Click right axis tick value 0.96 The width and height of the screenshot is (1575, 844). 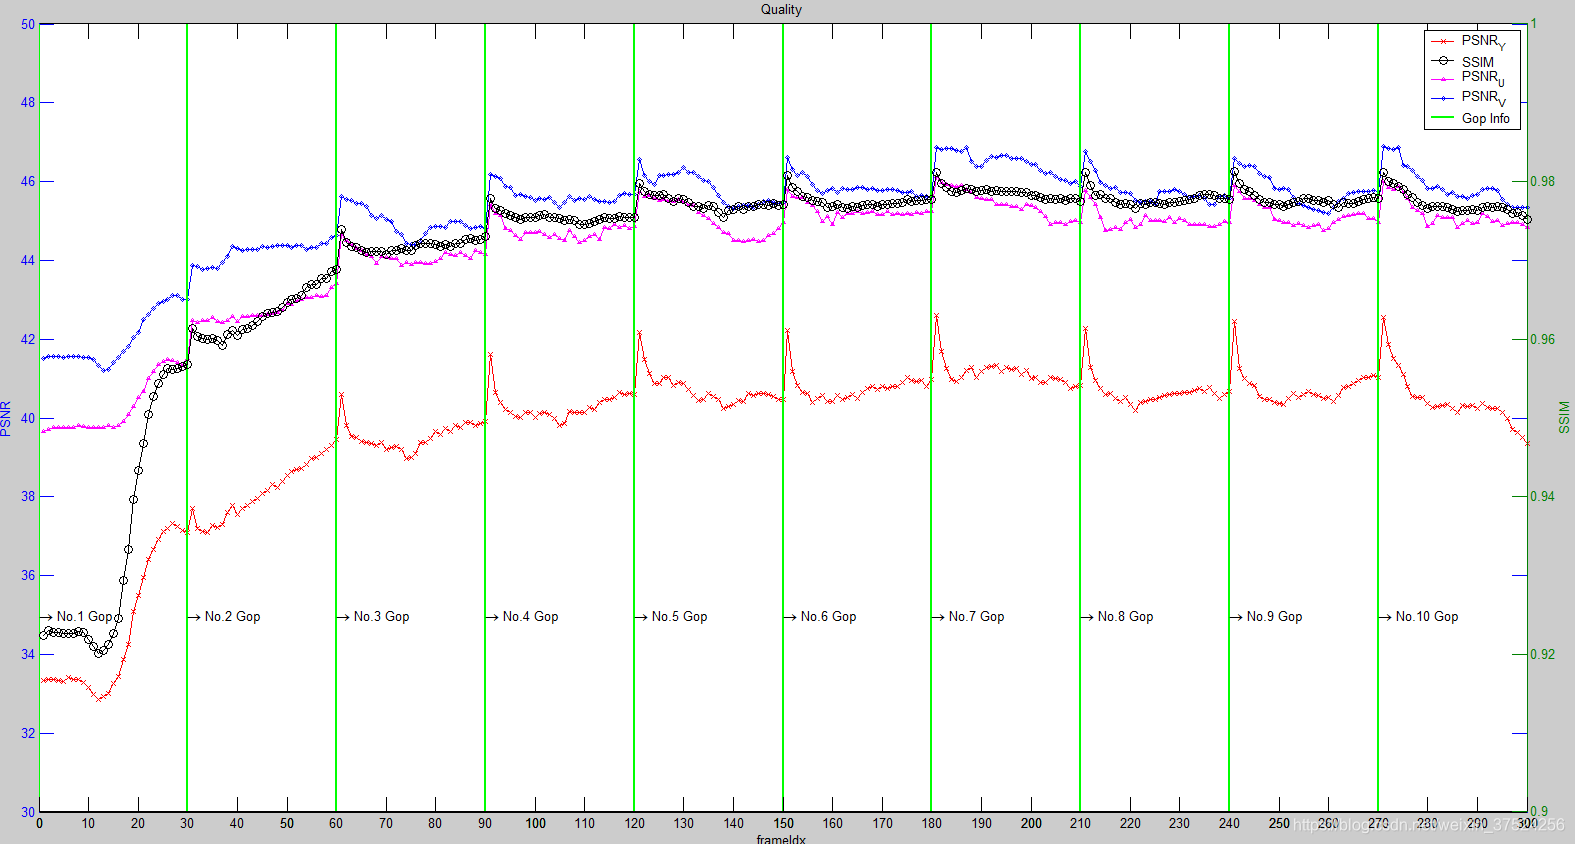coord(1543,339)
